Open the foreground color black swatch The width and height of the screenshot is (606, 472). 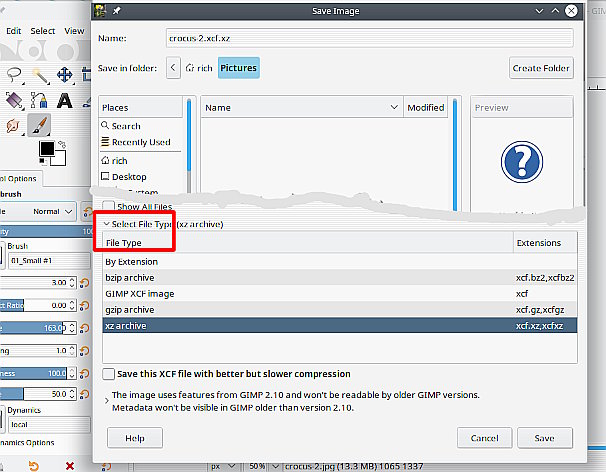tap(47, 148)
